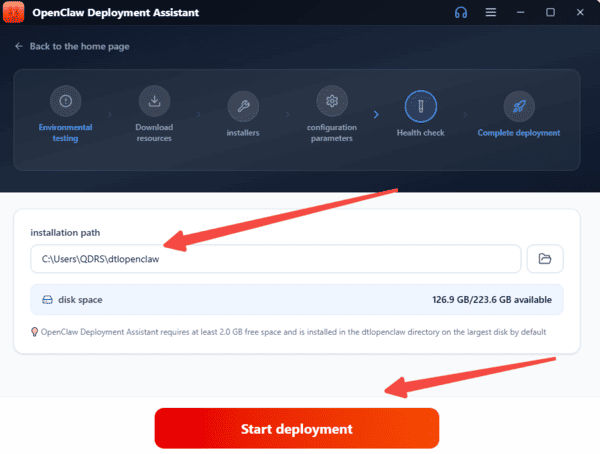Image resolution: width=600 pixels, height=454 pixels.
Task: Open the hamburger menu in title bar
Action: coord(491,12)
